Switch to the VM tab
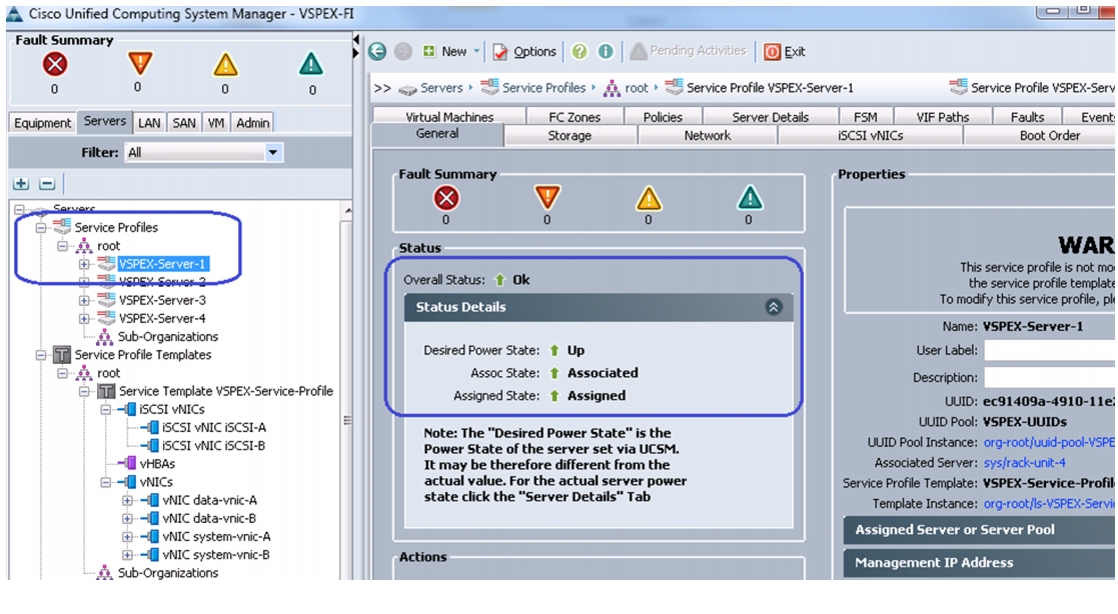The height and width of the screenshot is (614, 1118). tap(216, 123)
